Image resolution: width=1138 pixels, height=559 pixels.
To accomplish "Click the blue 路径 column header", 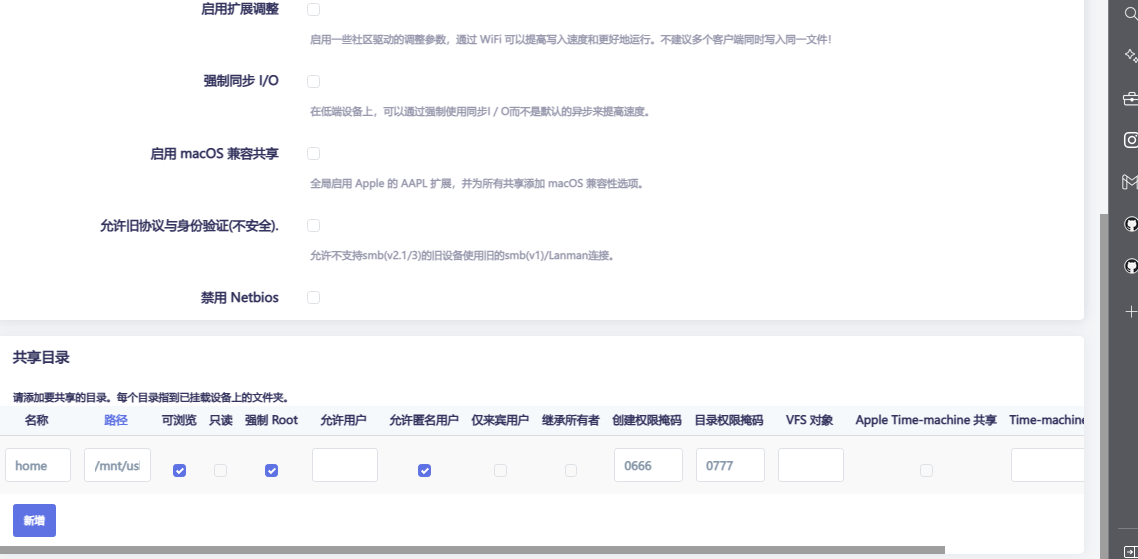I will click(x=116, y=420).
